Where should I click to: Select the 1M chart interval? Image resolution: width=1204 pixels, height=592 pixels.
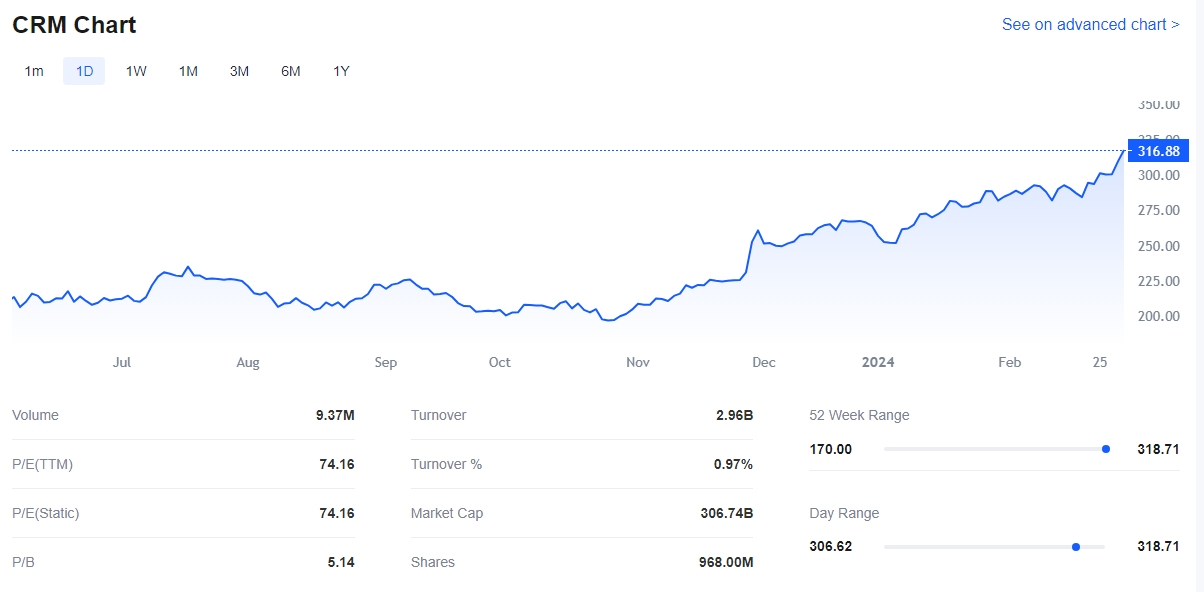tap(188, 71)
